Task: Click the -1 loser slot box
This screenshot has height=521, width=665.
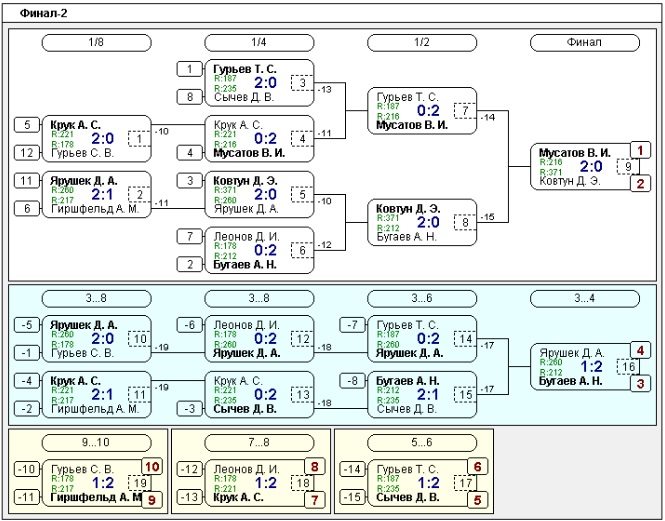Action: coord(27,353)
